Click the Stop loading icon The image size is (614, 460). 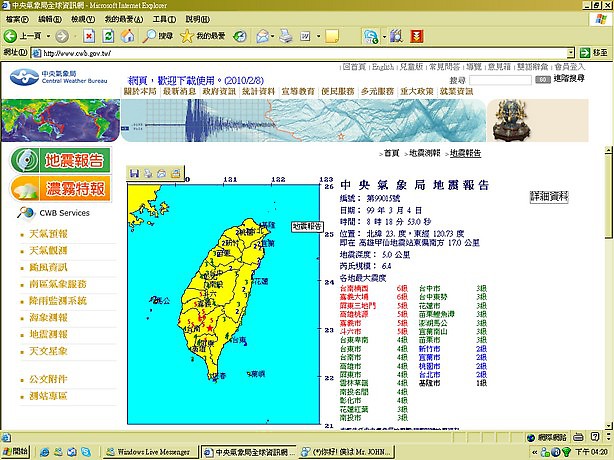(x=89, y=36)
